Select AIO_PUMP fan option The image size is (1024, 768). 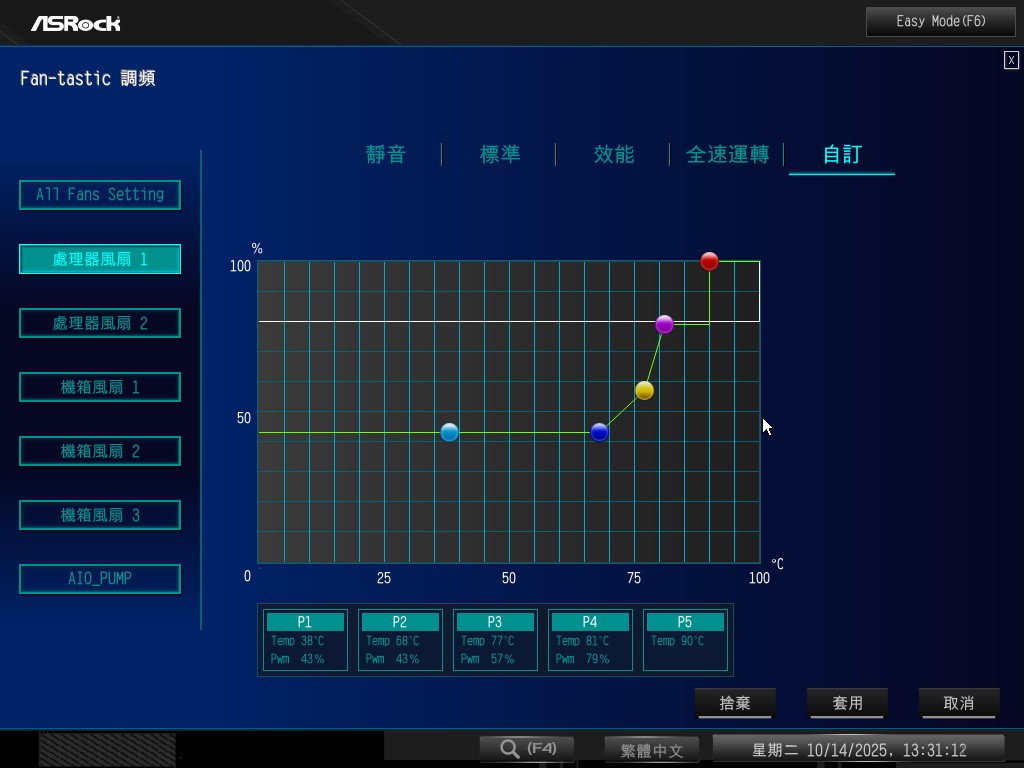100,579
